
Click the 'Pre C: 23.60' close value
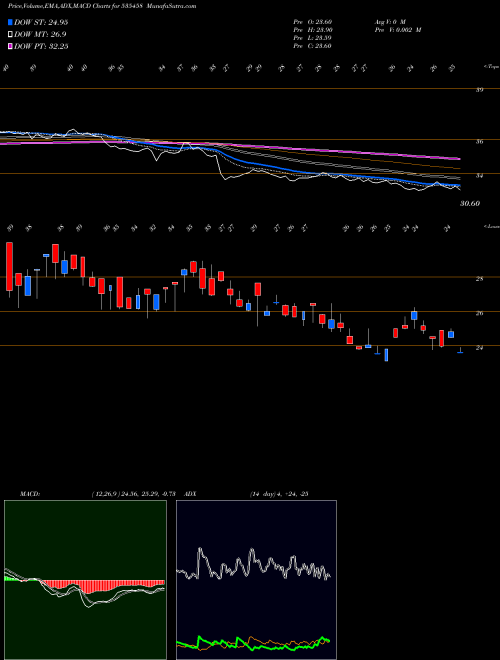(312, 46)
